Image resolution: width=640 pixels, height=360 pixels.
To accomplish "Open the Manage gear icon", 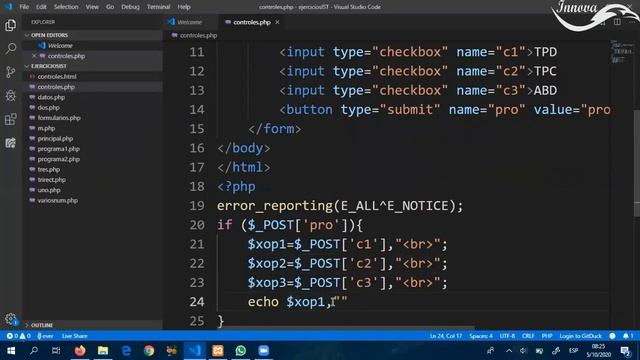I will click(x=11, y=319).
